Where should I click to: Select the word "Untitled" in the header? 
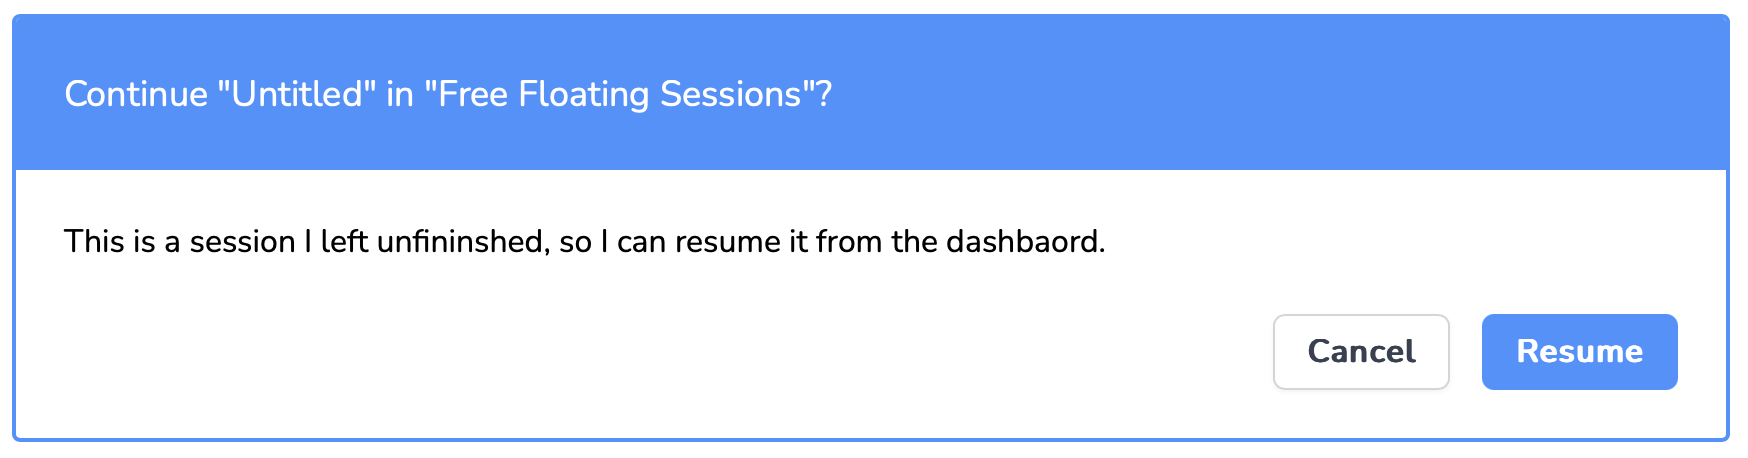tap(295, 94)
